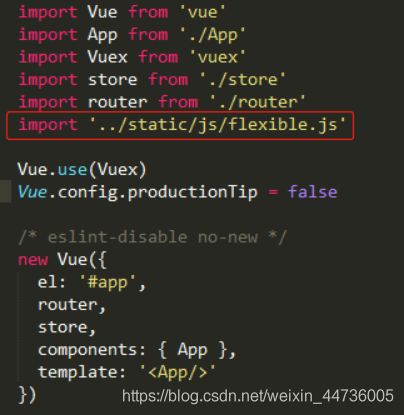The height and width of the screenshot is (415, 404).
Task: Click the '#app' selector string
Action: tap(108, 283)
